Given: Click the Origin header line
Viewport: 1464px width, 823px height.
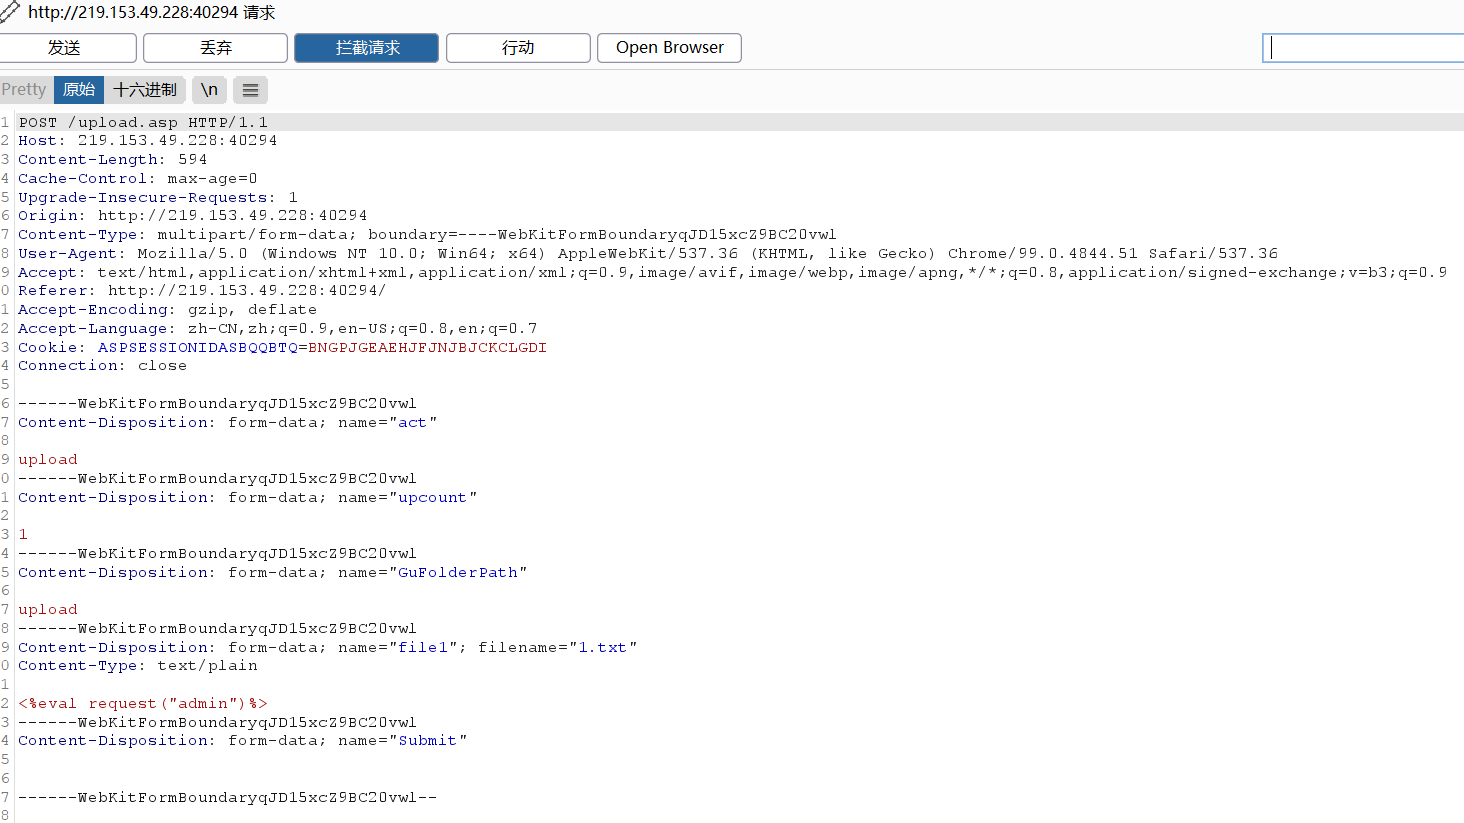Looking at the screenshot, I should tap(192, 216).
